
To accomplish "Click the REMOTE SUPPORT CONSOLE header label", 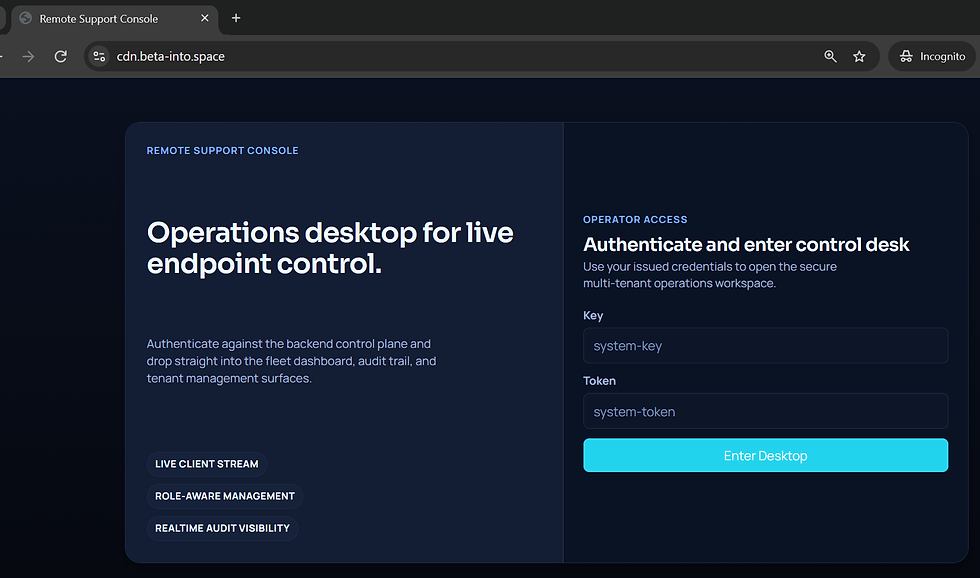I will [222, 151].
